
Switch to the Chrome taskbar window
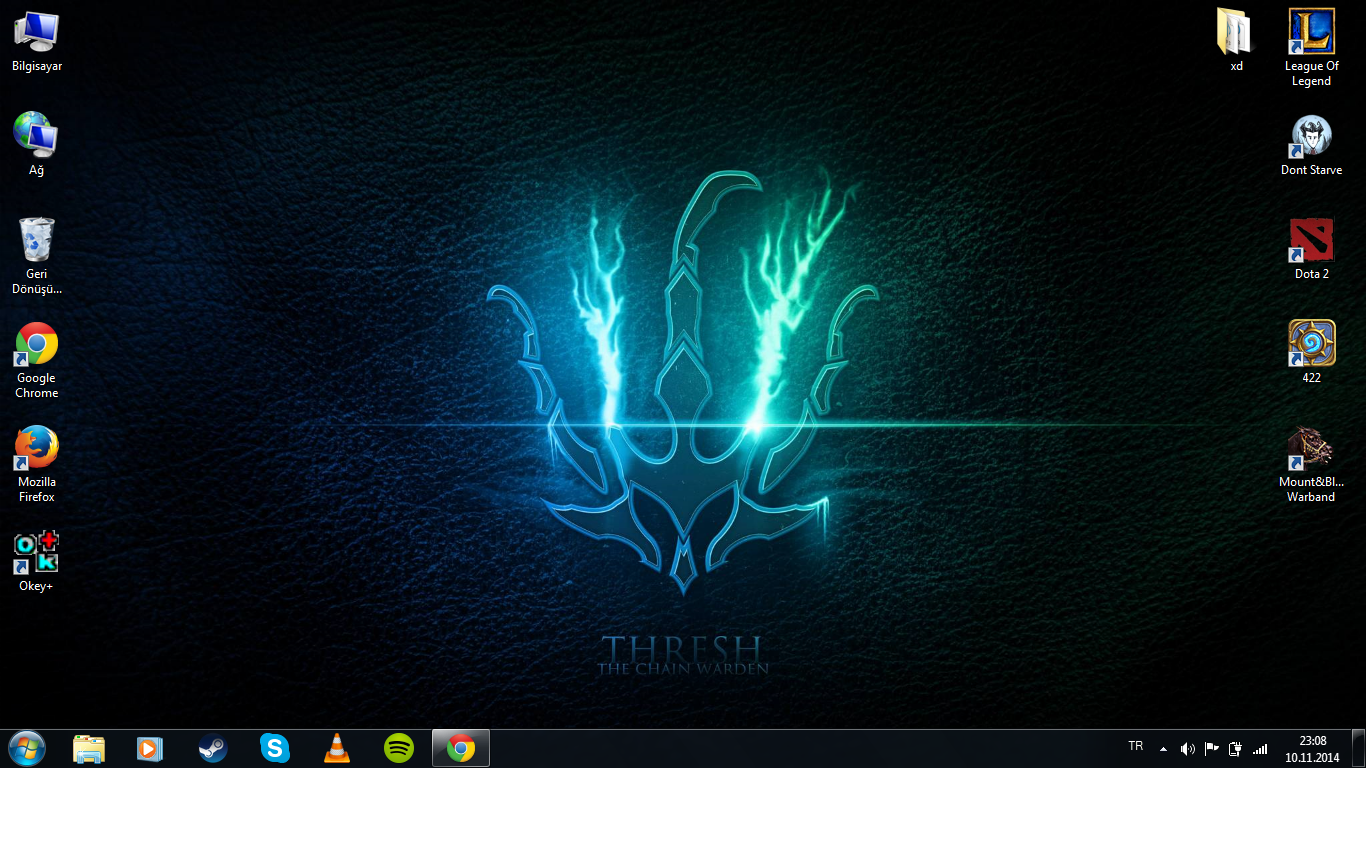tap(461, 748)
